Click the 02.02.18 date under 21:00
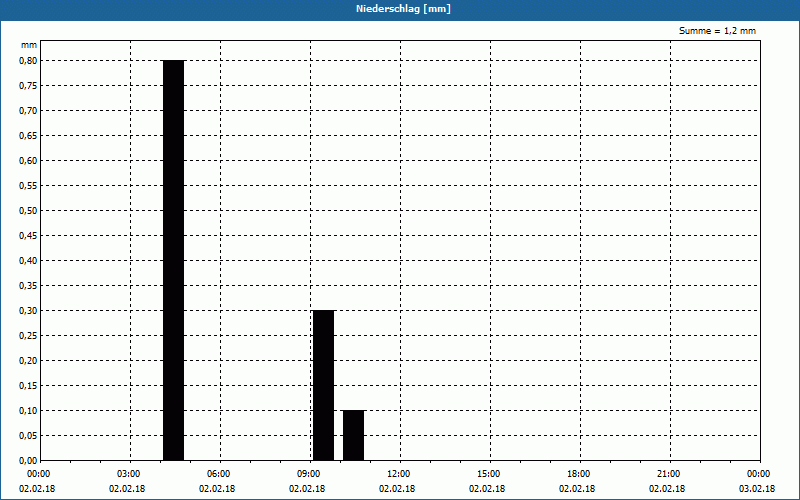The width and height of the screenshot is (800, 500). pyautogui.click(x=667, y=489)
